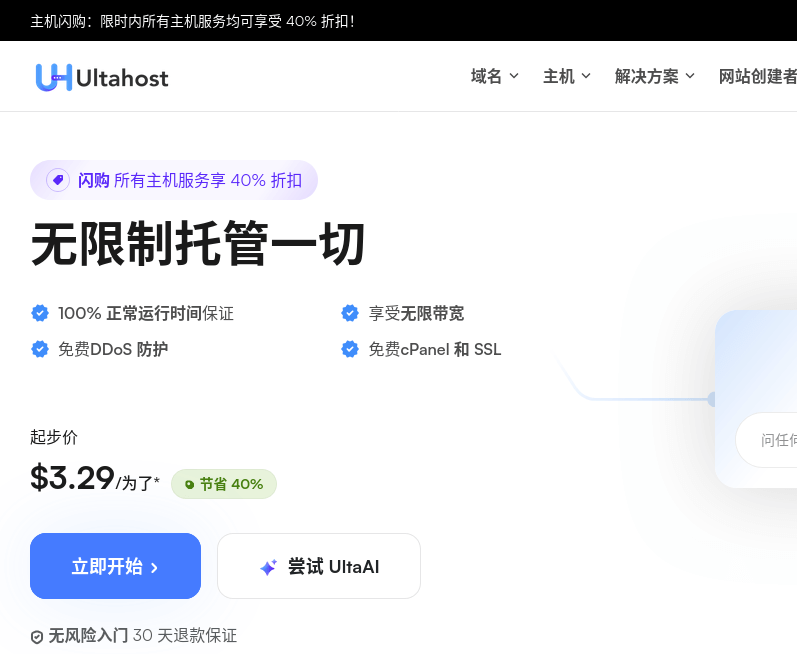This screenshot has height=654, width=797.
Task: Click the purple tag icon in flash-sale badge
Action: [x=58, y=180]
